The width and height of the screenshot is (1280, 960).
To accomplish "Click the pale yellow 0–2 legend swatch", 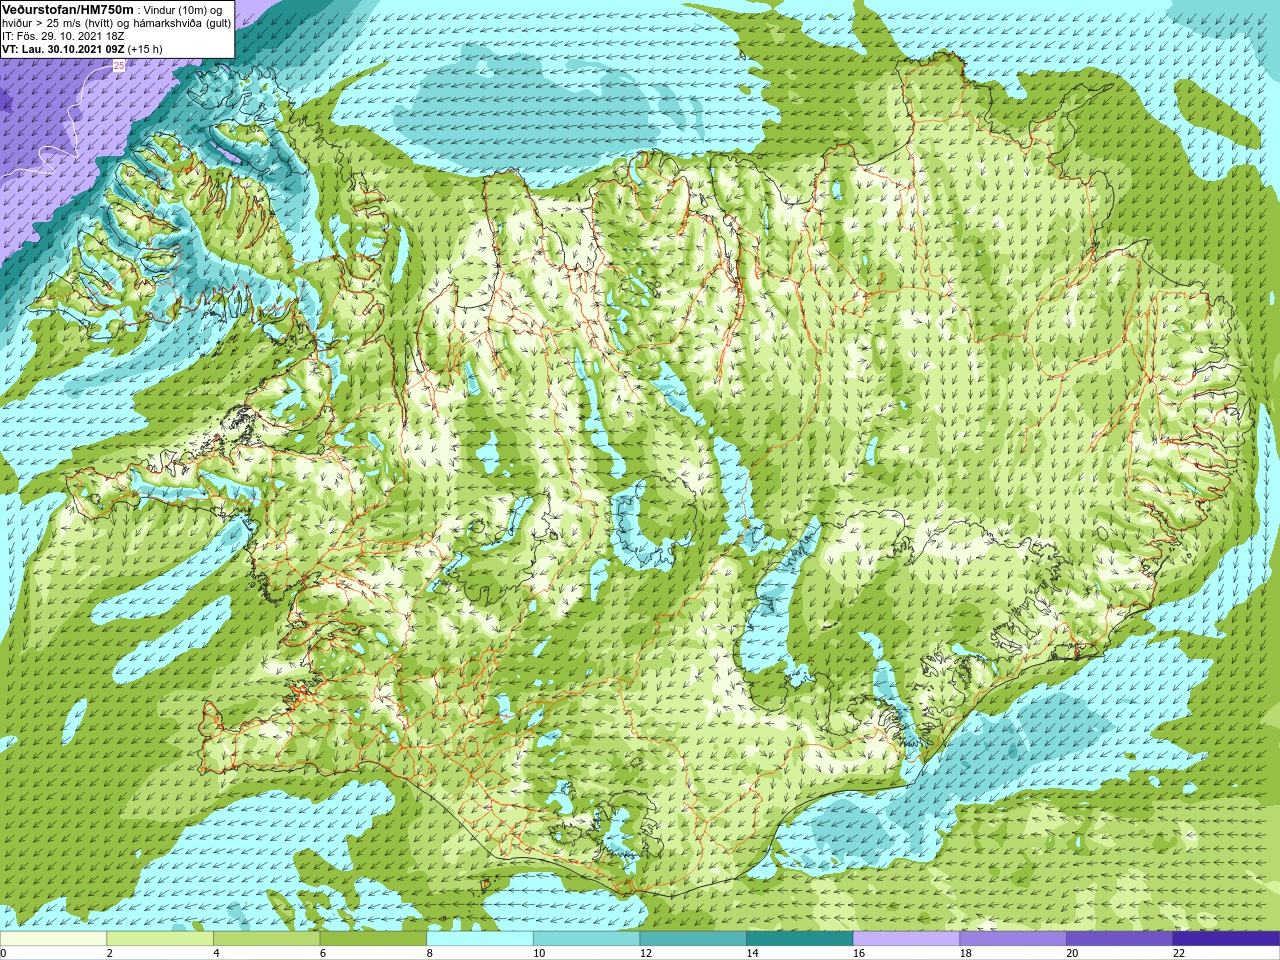I will (x=53, y=939).
